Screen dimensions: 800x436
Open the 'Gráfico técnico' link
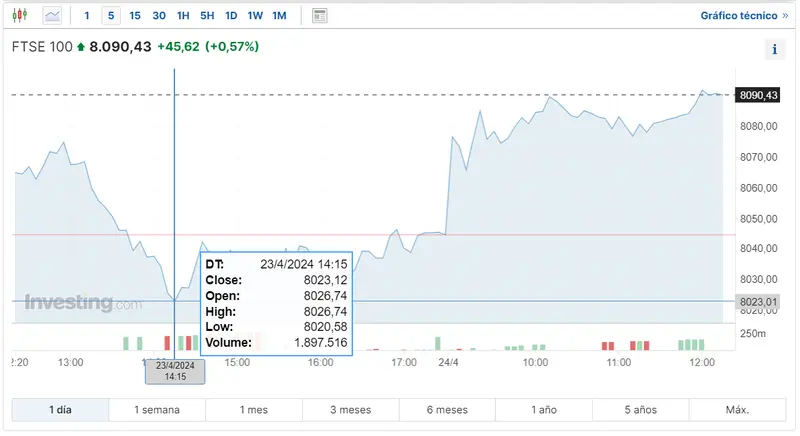(x=744, y=16)
